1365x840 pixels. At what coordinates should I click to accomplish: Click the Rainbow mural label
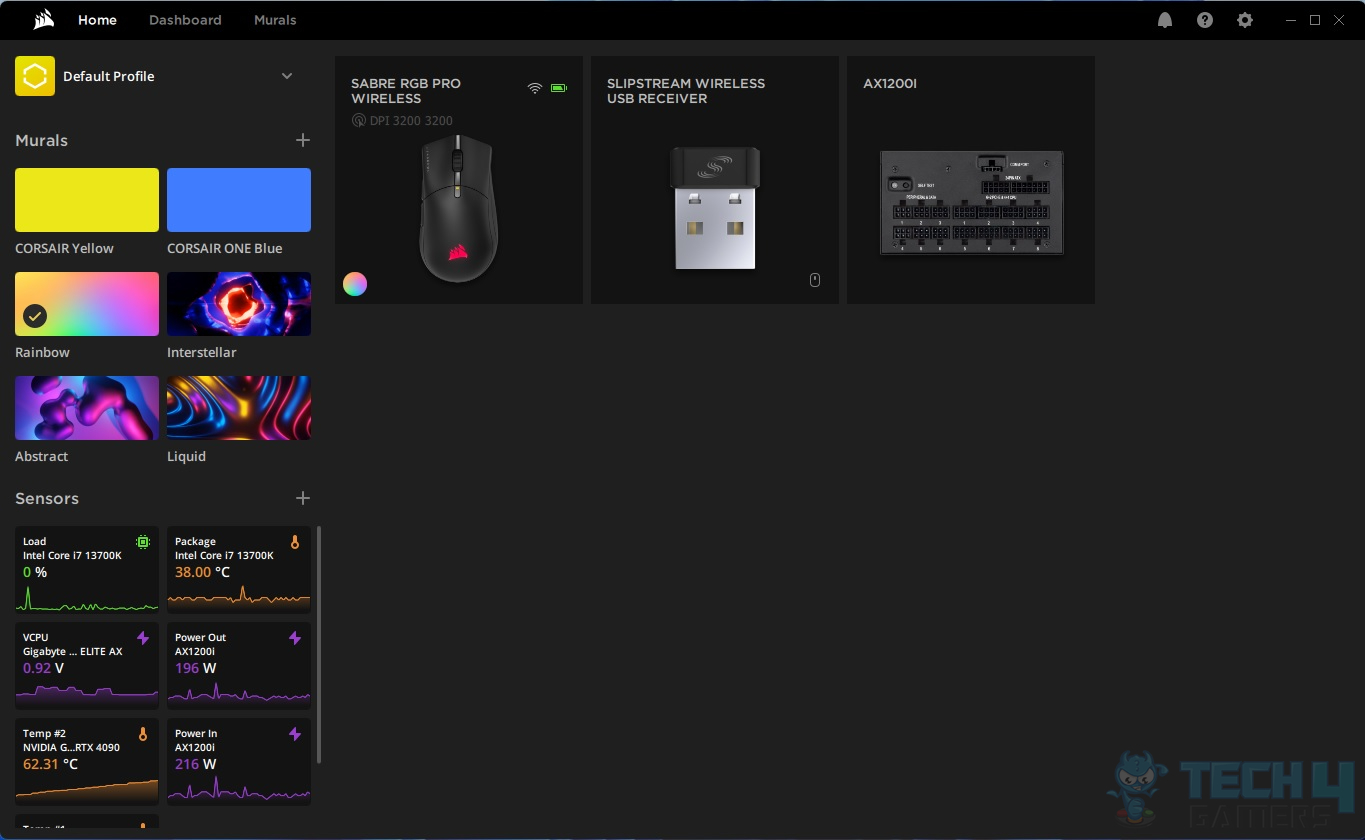click(x=42, y=353)
